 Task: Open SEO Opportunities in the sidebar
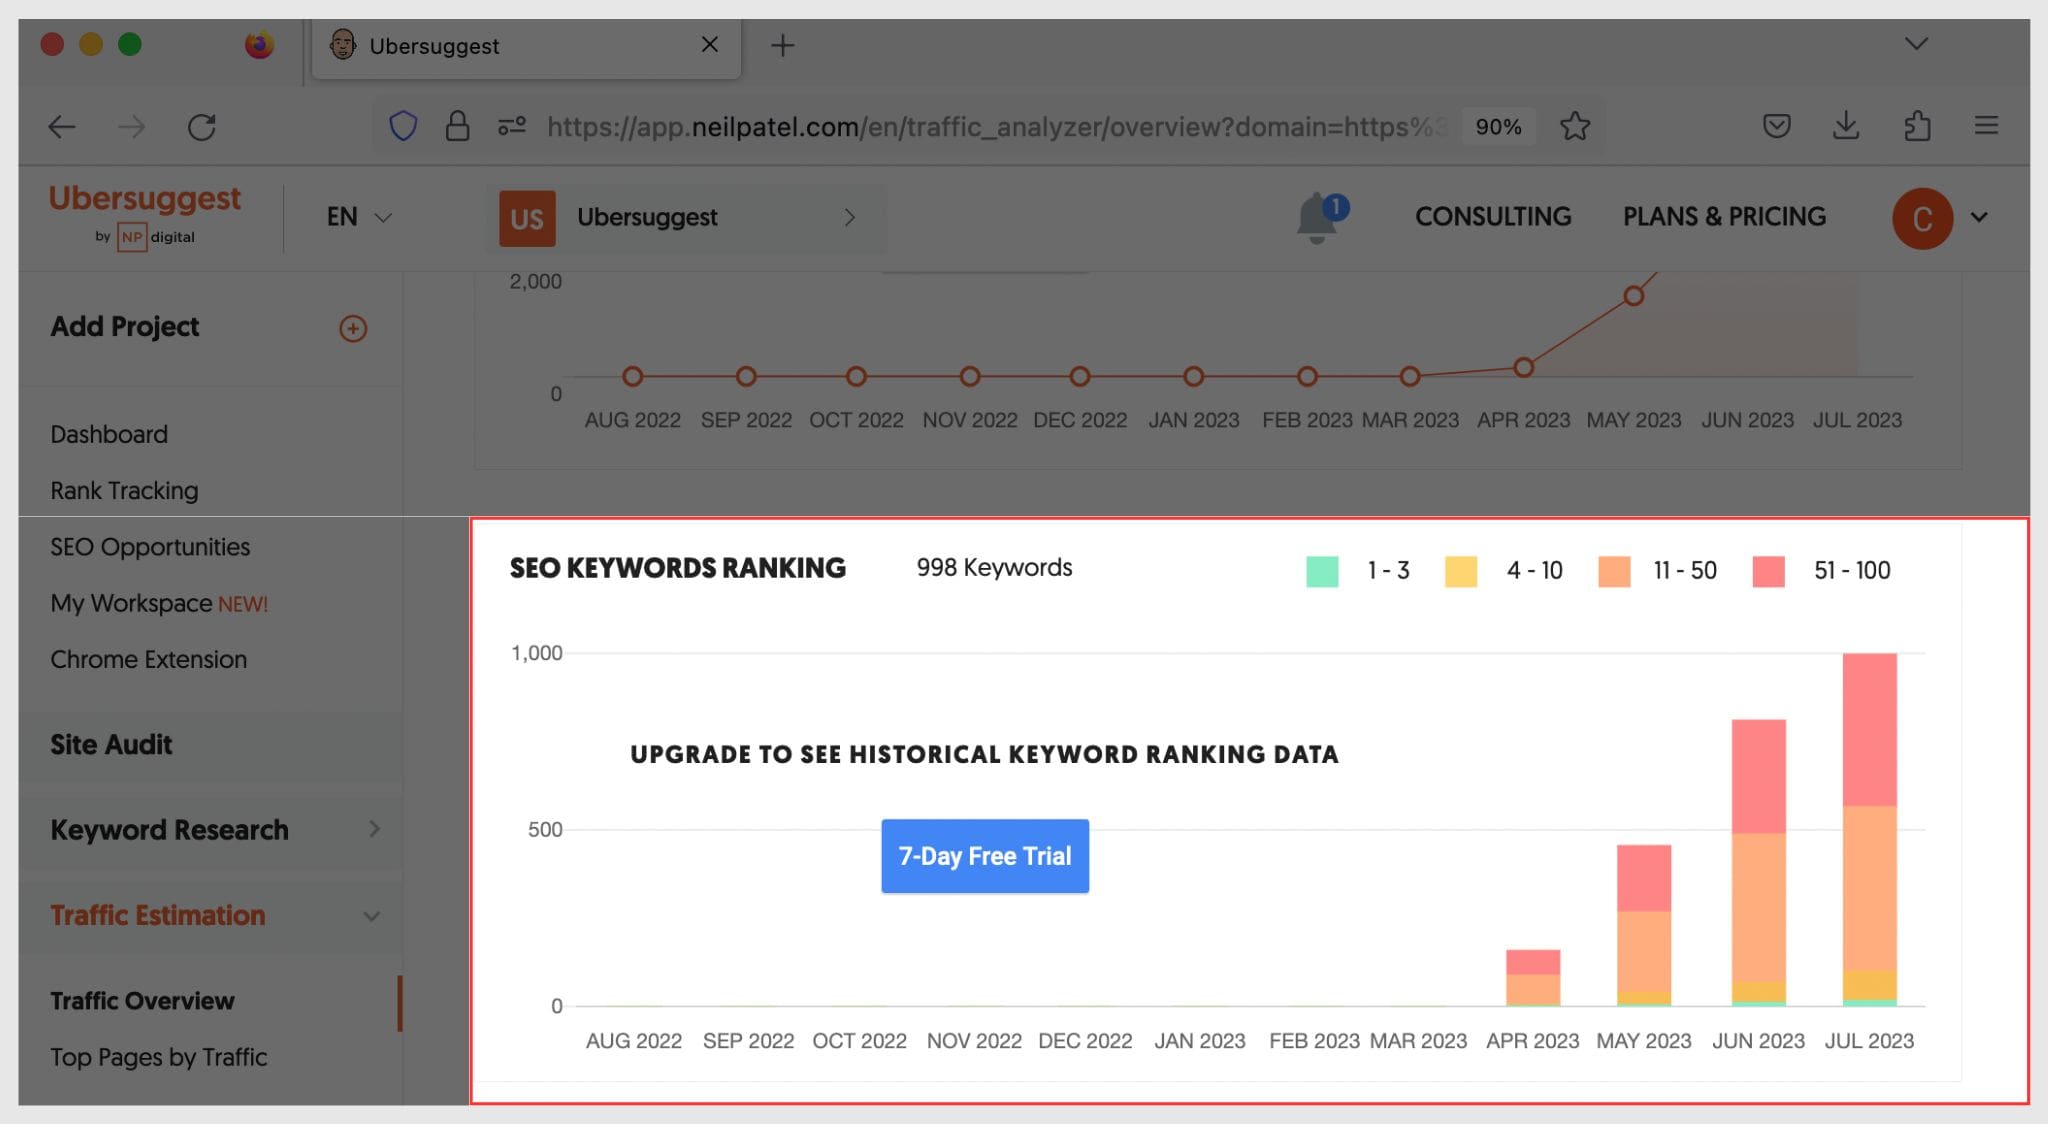click(150, 547)
